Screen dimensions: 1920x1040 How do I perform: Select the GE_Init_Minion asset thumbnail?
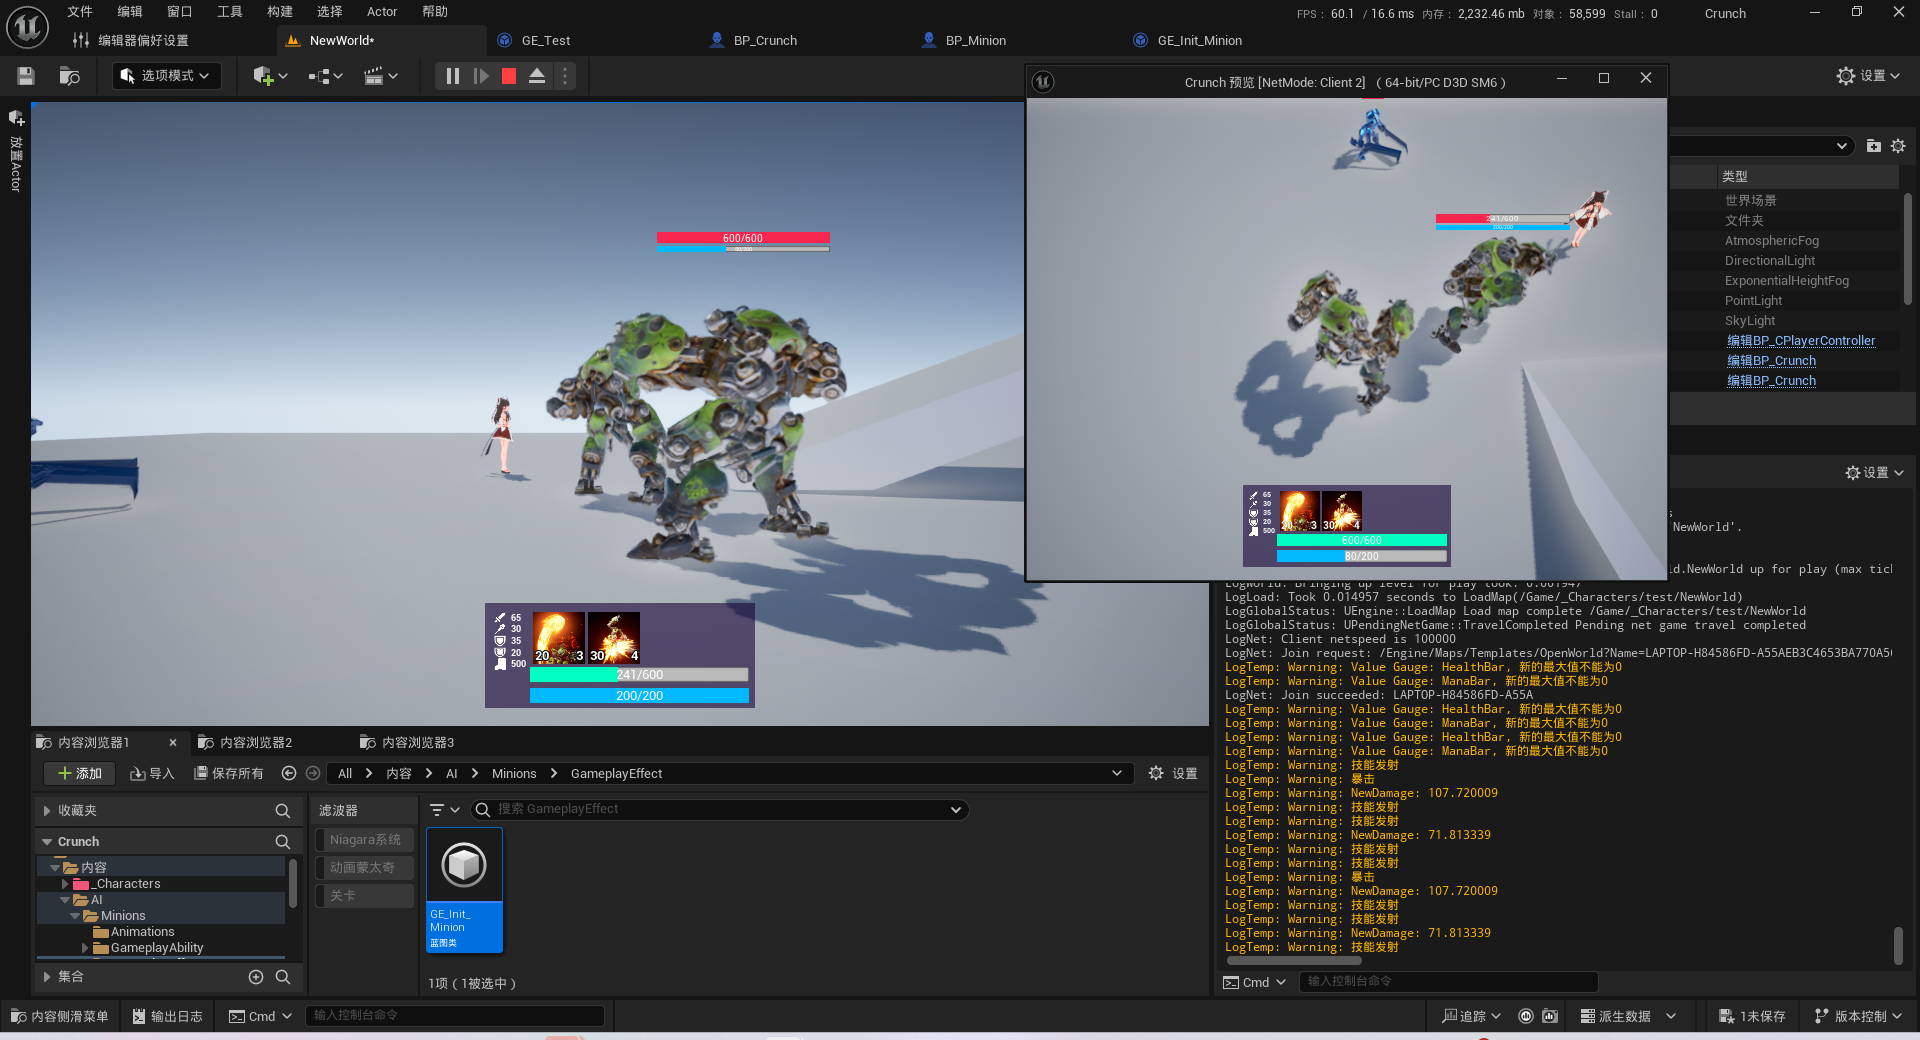tap(465, 890)
